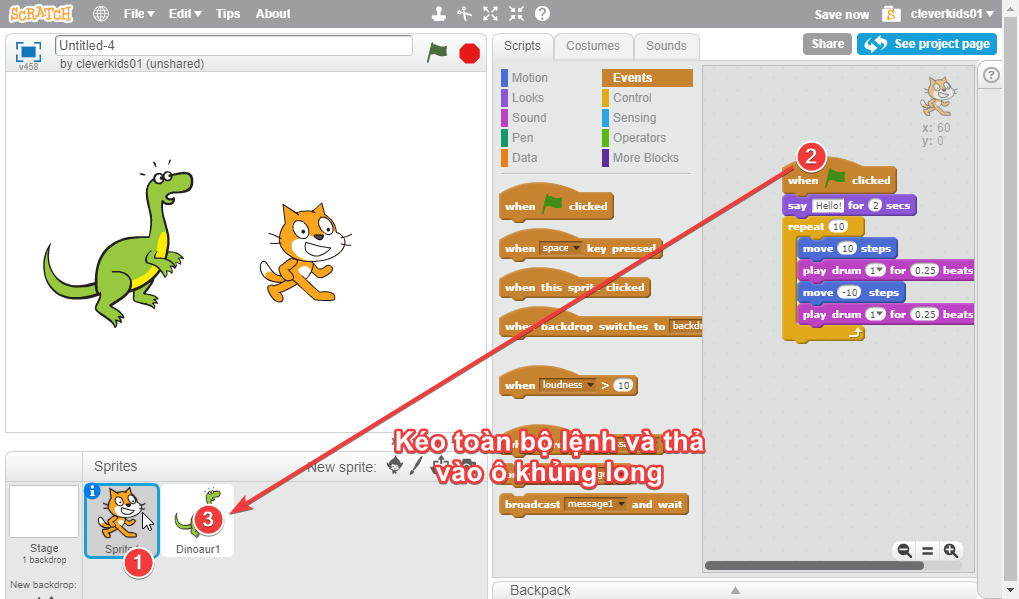1019x599 pixels.
Task: Reset zoom in the scripts area
Action: (x=927, y=551)
